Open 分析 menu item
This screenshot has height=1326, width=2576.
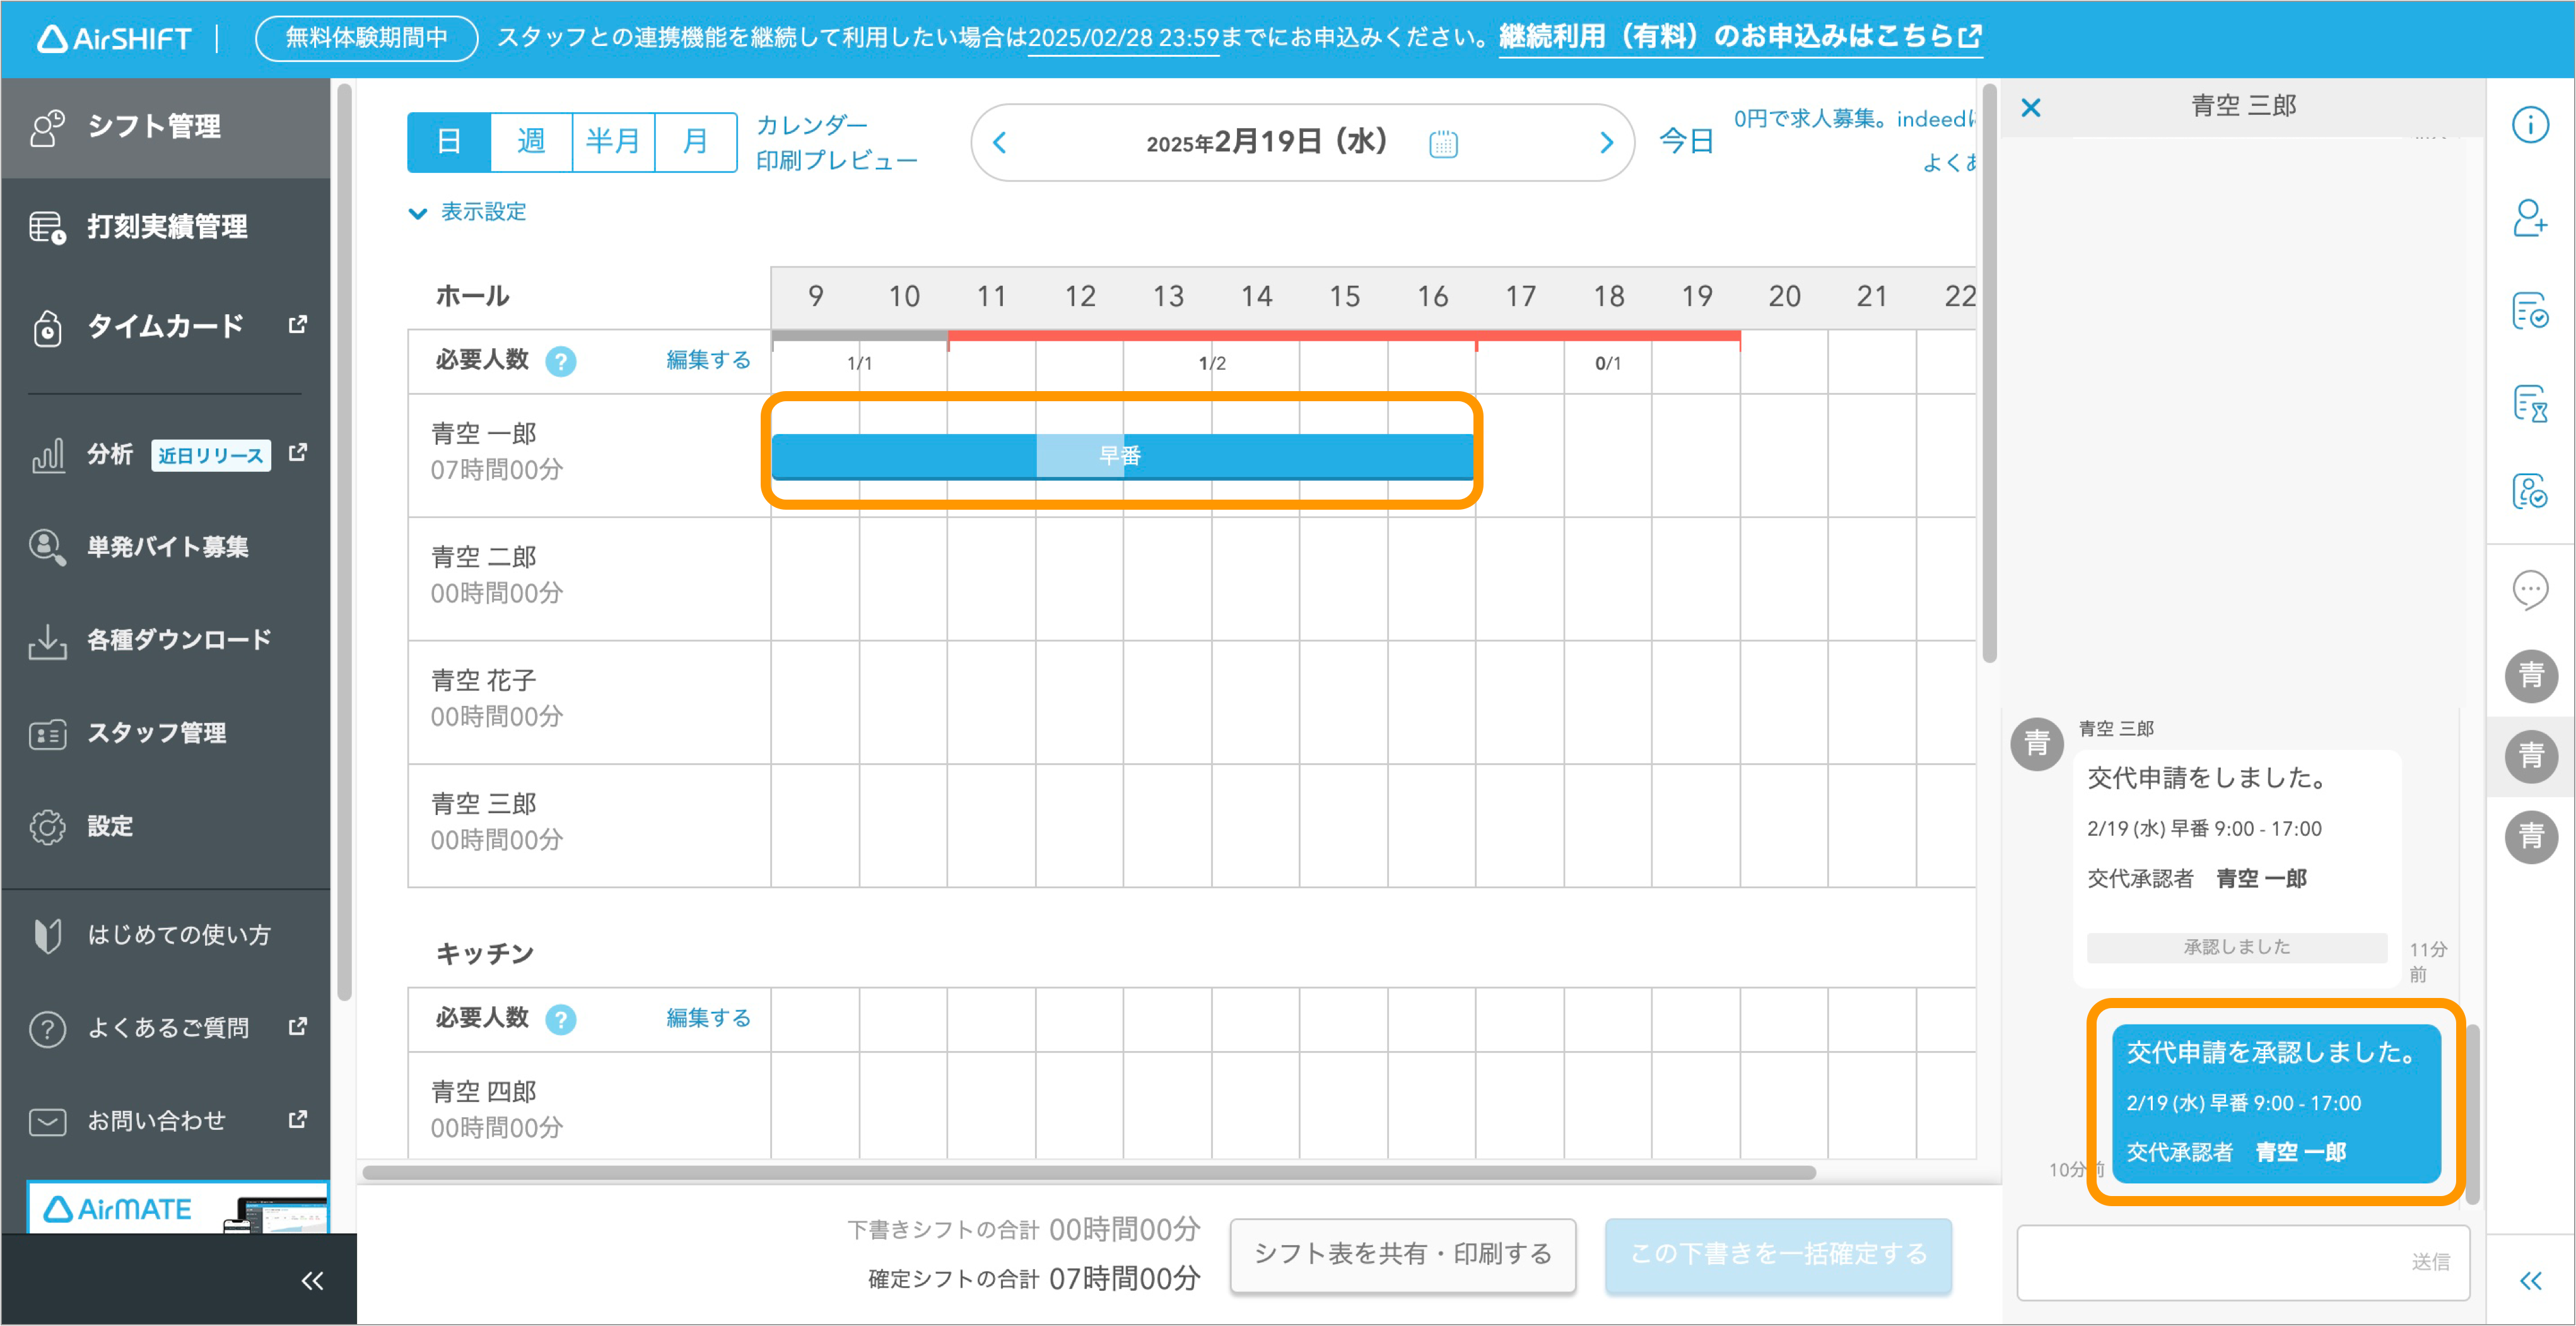coord(166,454)
